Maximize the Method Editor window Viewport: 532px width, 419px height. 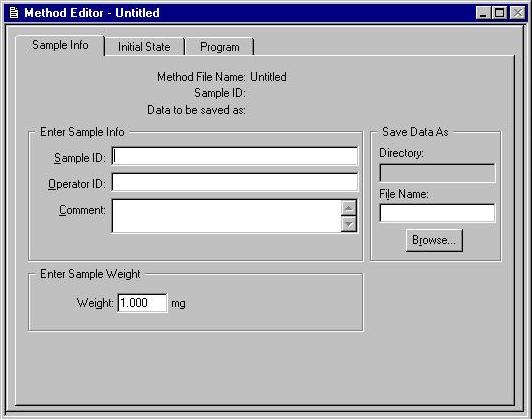(500, 13)
